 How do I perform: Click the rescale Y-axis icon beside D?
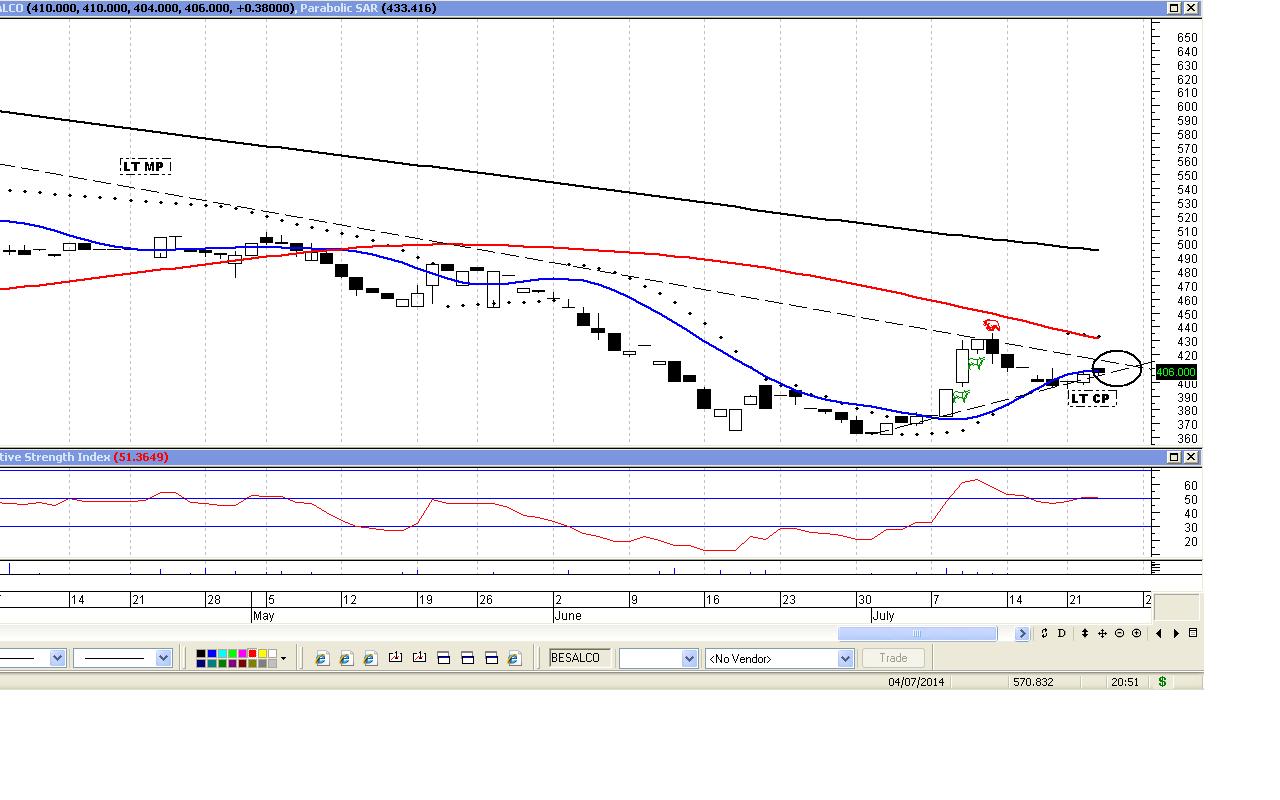click(1044, 633)
